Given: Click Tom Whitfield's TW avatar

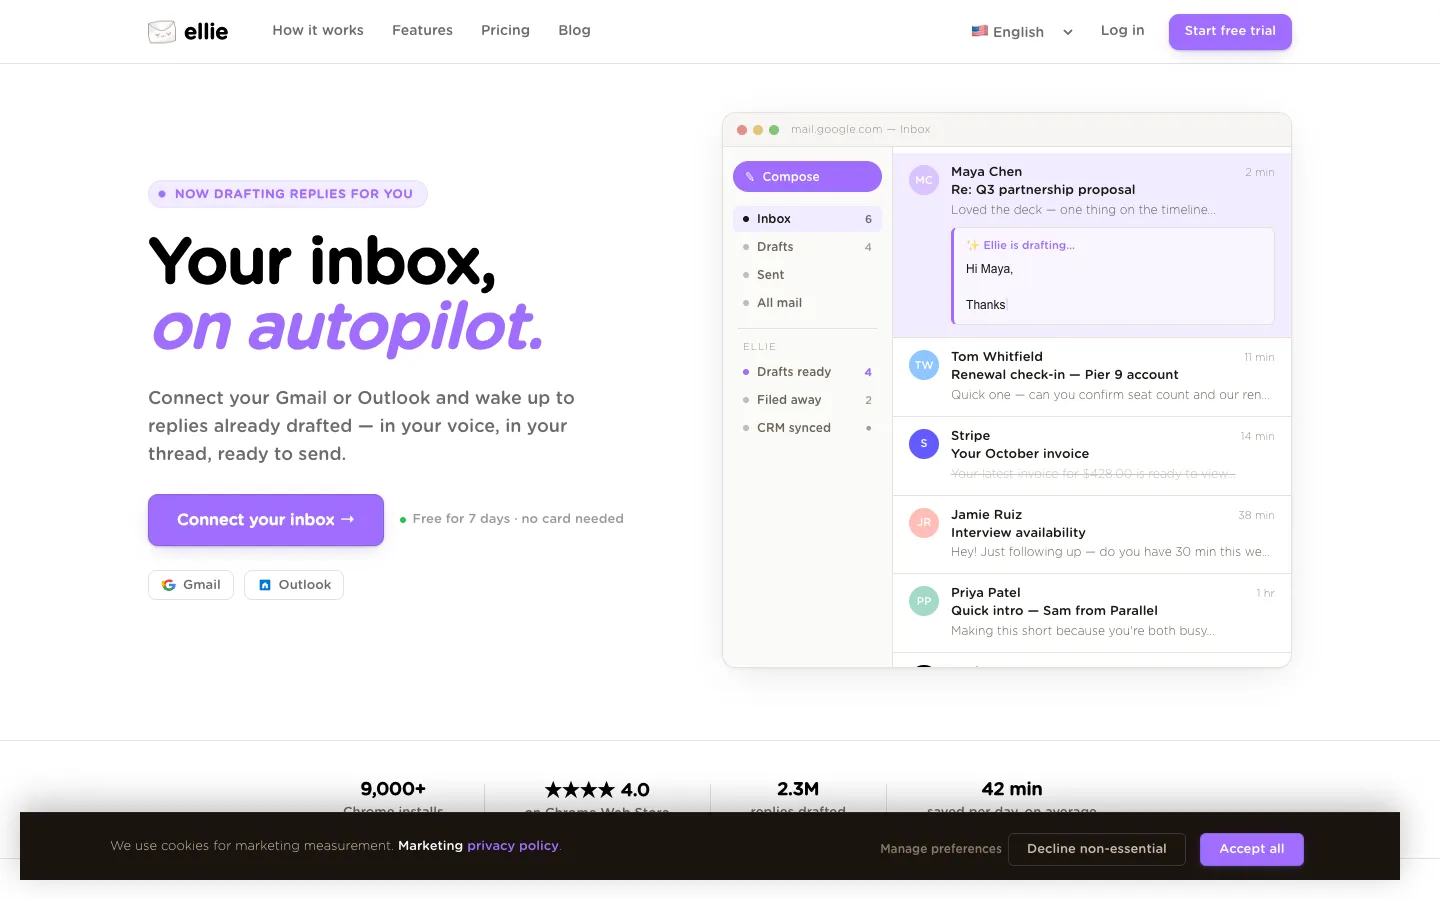Looking at the screenshot, I should [924, 365].
